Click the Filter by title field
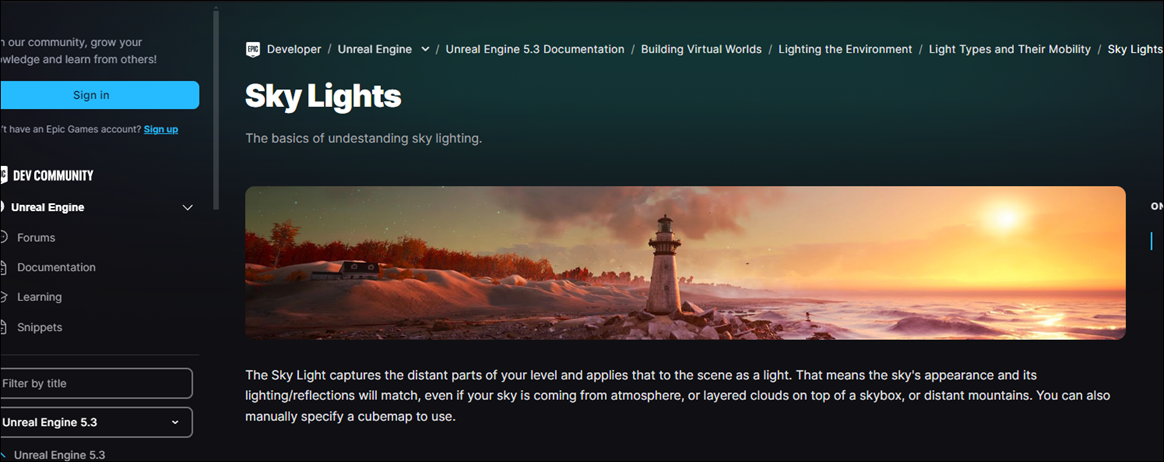The image size is (1164, 462). (95, 383)
